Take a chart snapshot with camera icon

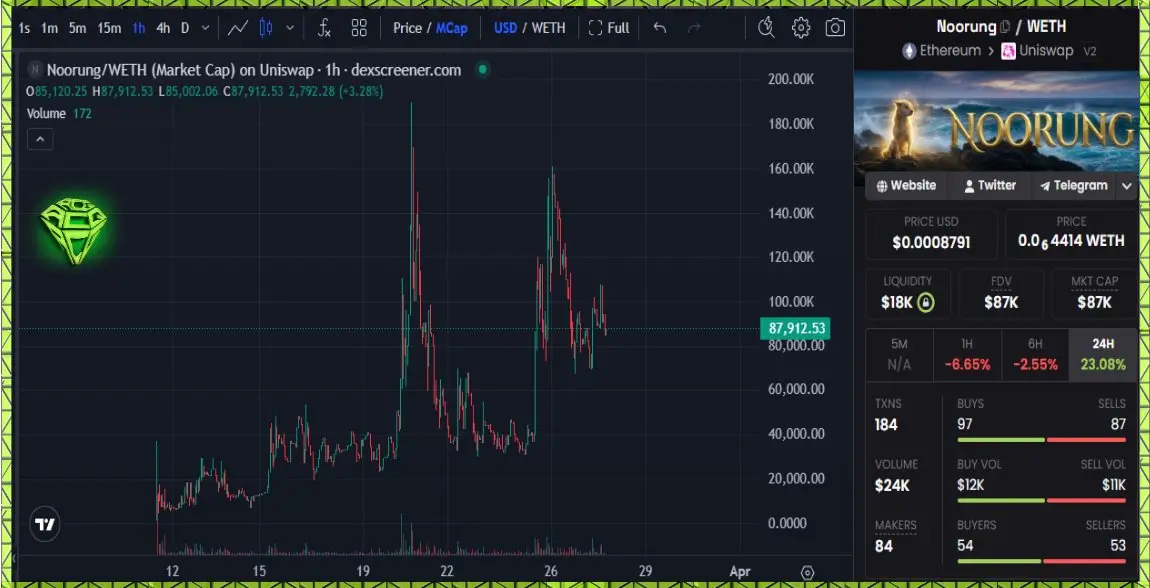[835, 29]
